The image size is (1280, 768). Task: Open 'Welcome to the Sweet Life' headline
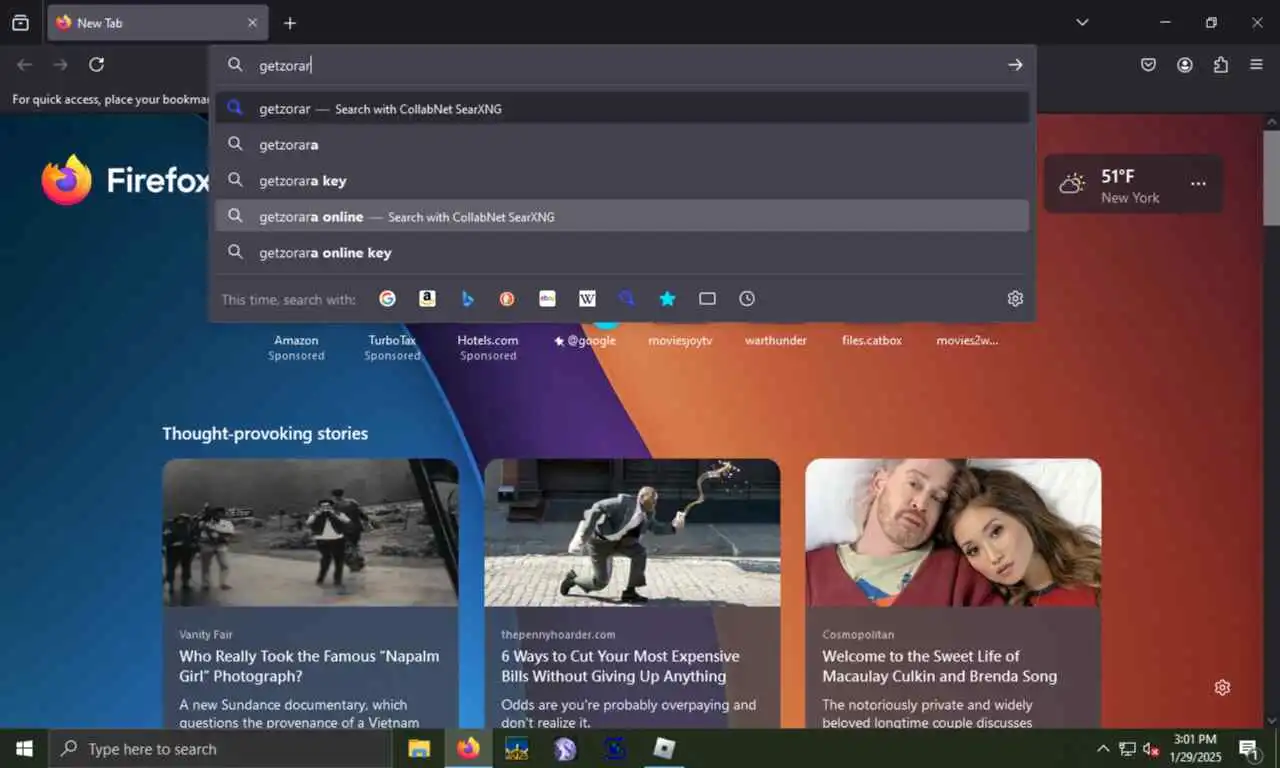tap(939, 666)
